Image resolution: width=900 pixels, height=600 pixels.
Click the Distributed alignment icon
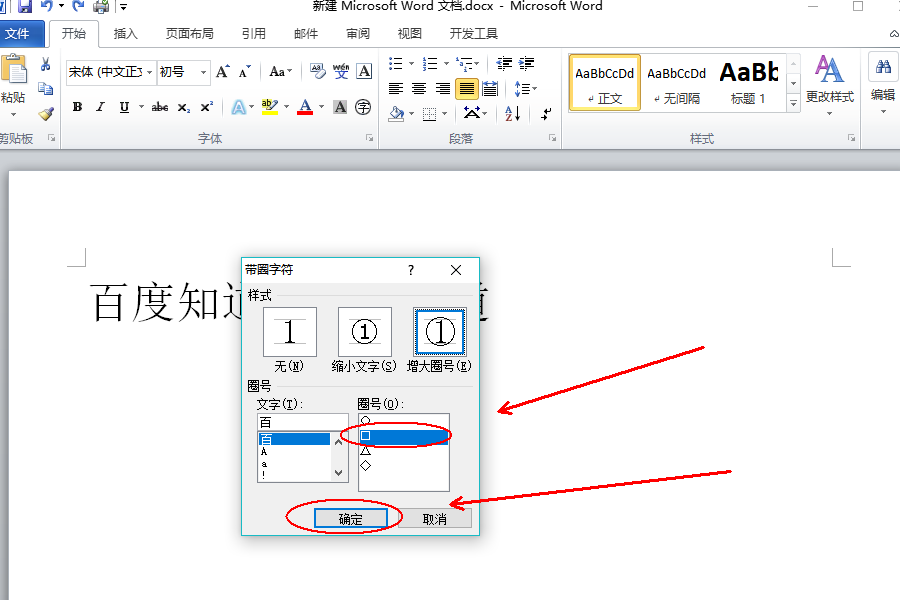[490, 88]
